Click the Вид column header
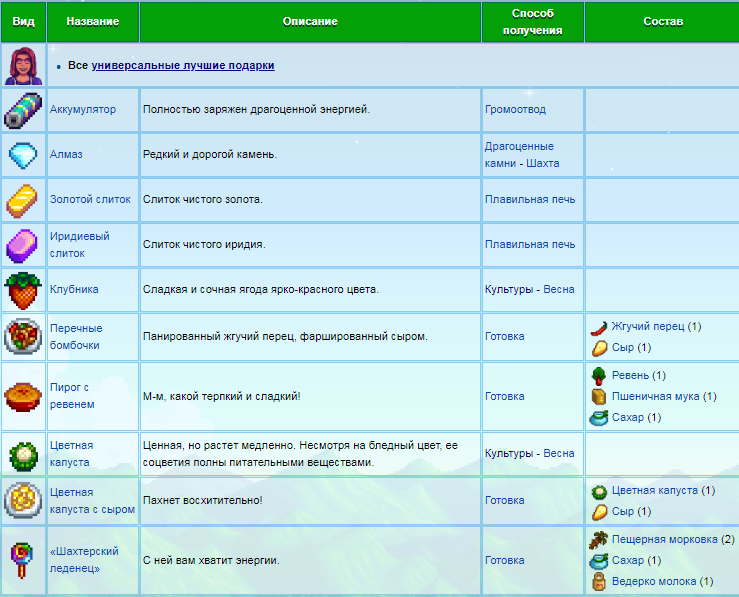 coord(23,22)
